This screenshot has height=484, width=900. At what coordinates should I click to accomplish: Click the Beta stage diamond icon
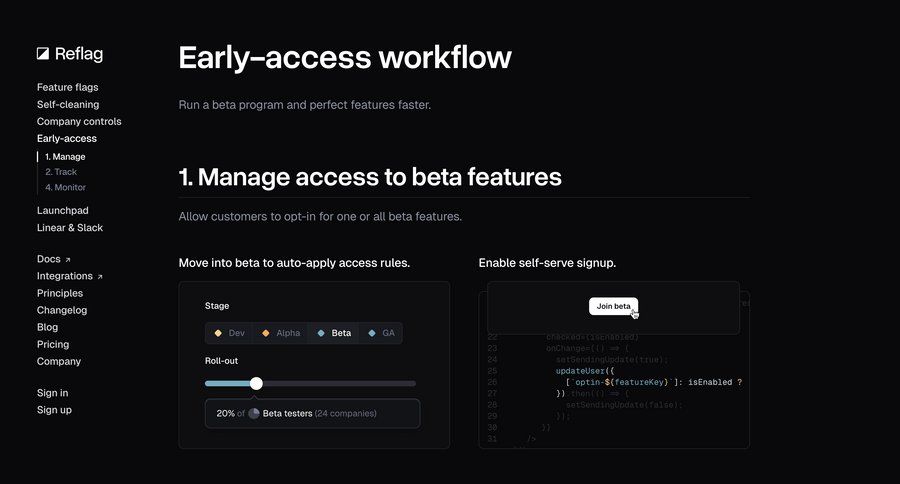(321, 333)
